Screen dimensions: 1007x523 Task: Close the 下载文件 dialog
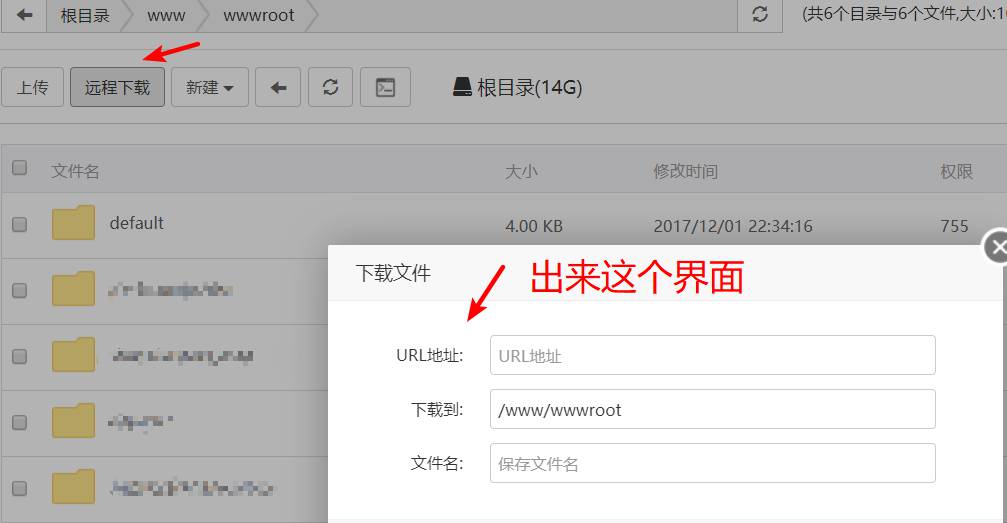point(996,247)
